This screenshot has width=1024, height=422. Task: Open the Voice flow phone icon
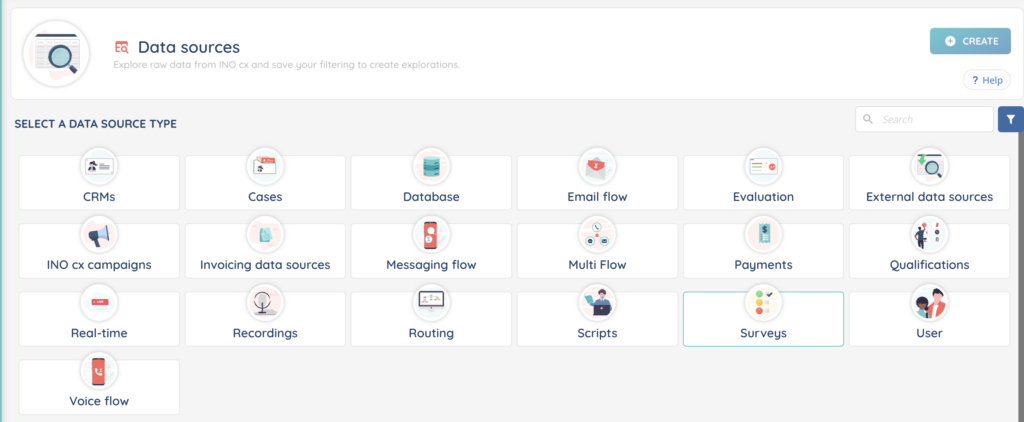pos(99,371)
